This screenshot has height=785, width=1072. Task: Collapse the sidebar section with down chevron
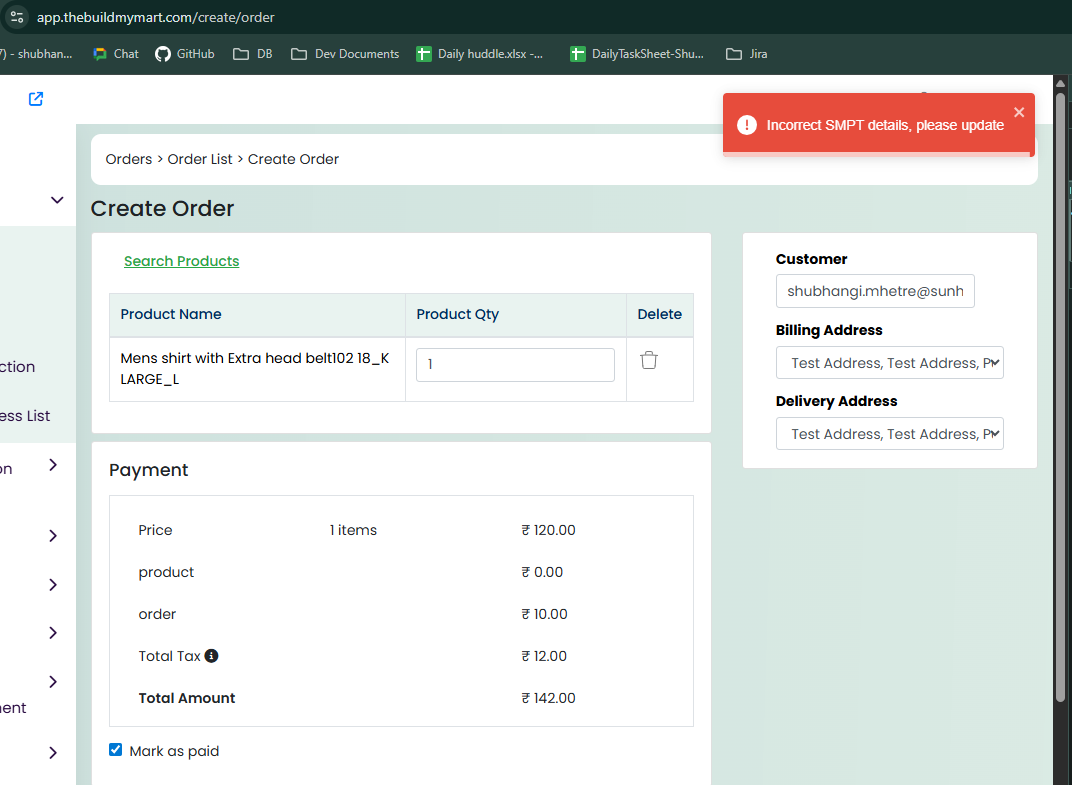(x=57, y=200)
